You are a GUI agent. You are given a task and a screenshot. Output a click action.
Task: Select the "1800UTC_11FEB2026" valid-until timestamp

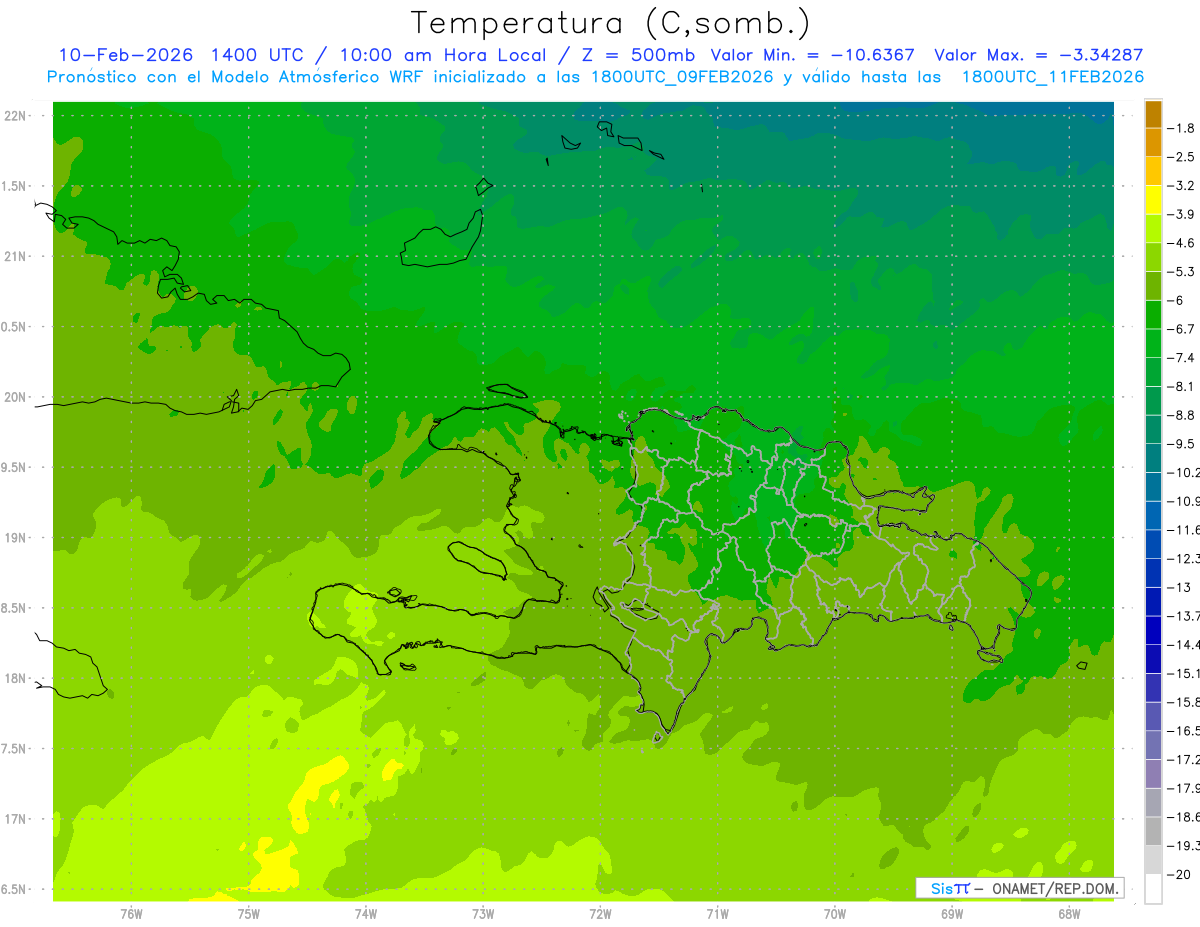(x=1052, y=77)
